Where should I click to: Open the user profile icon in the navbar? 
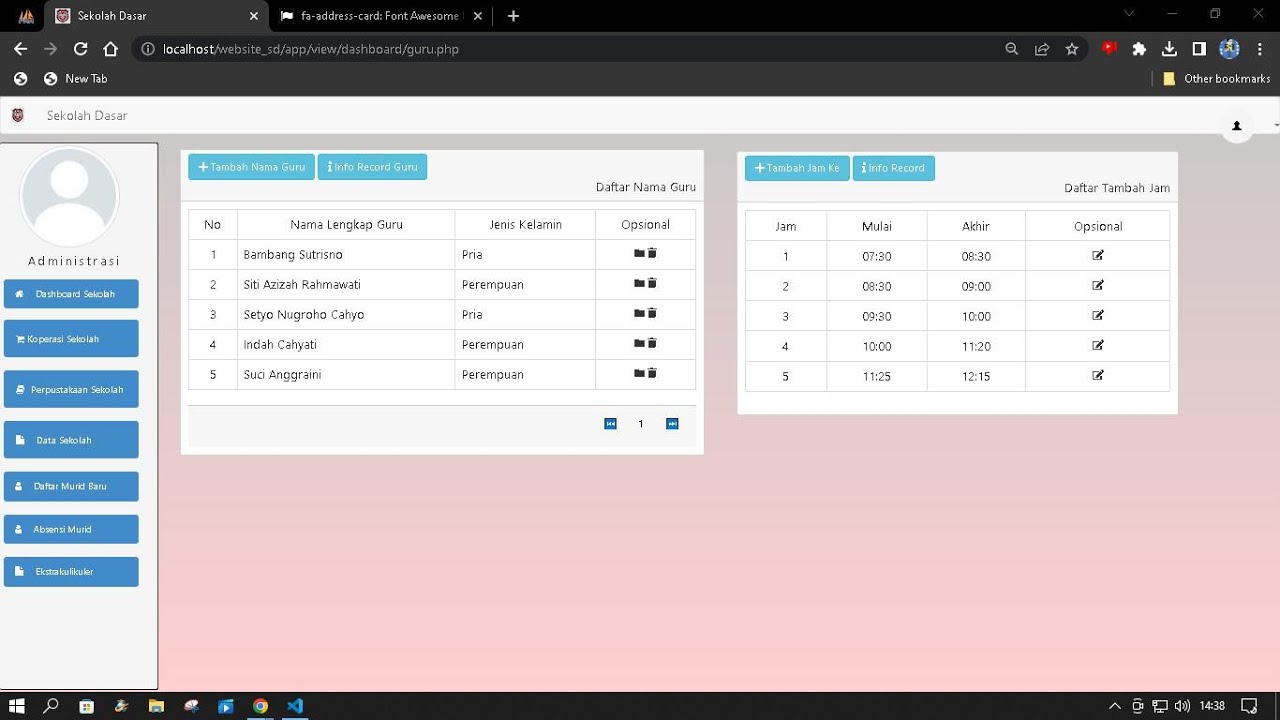pyautogui.click(x=1237, y=126)
